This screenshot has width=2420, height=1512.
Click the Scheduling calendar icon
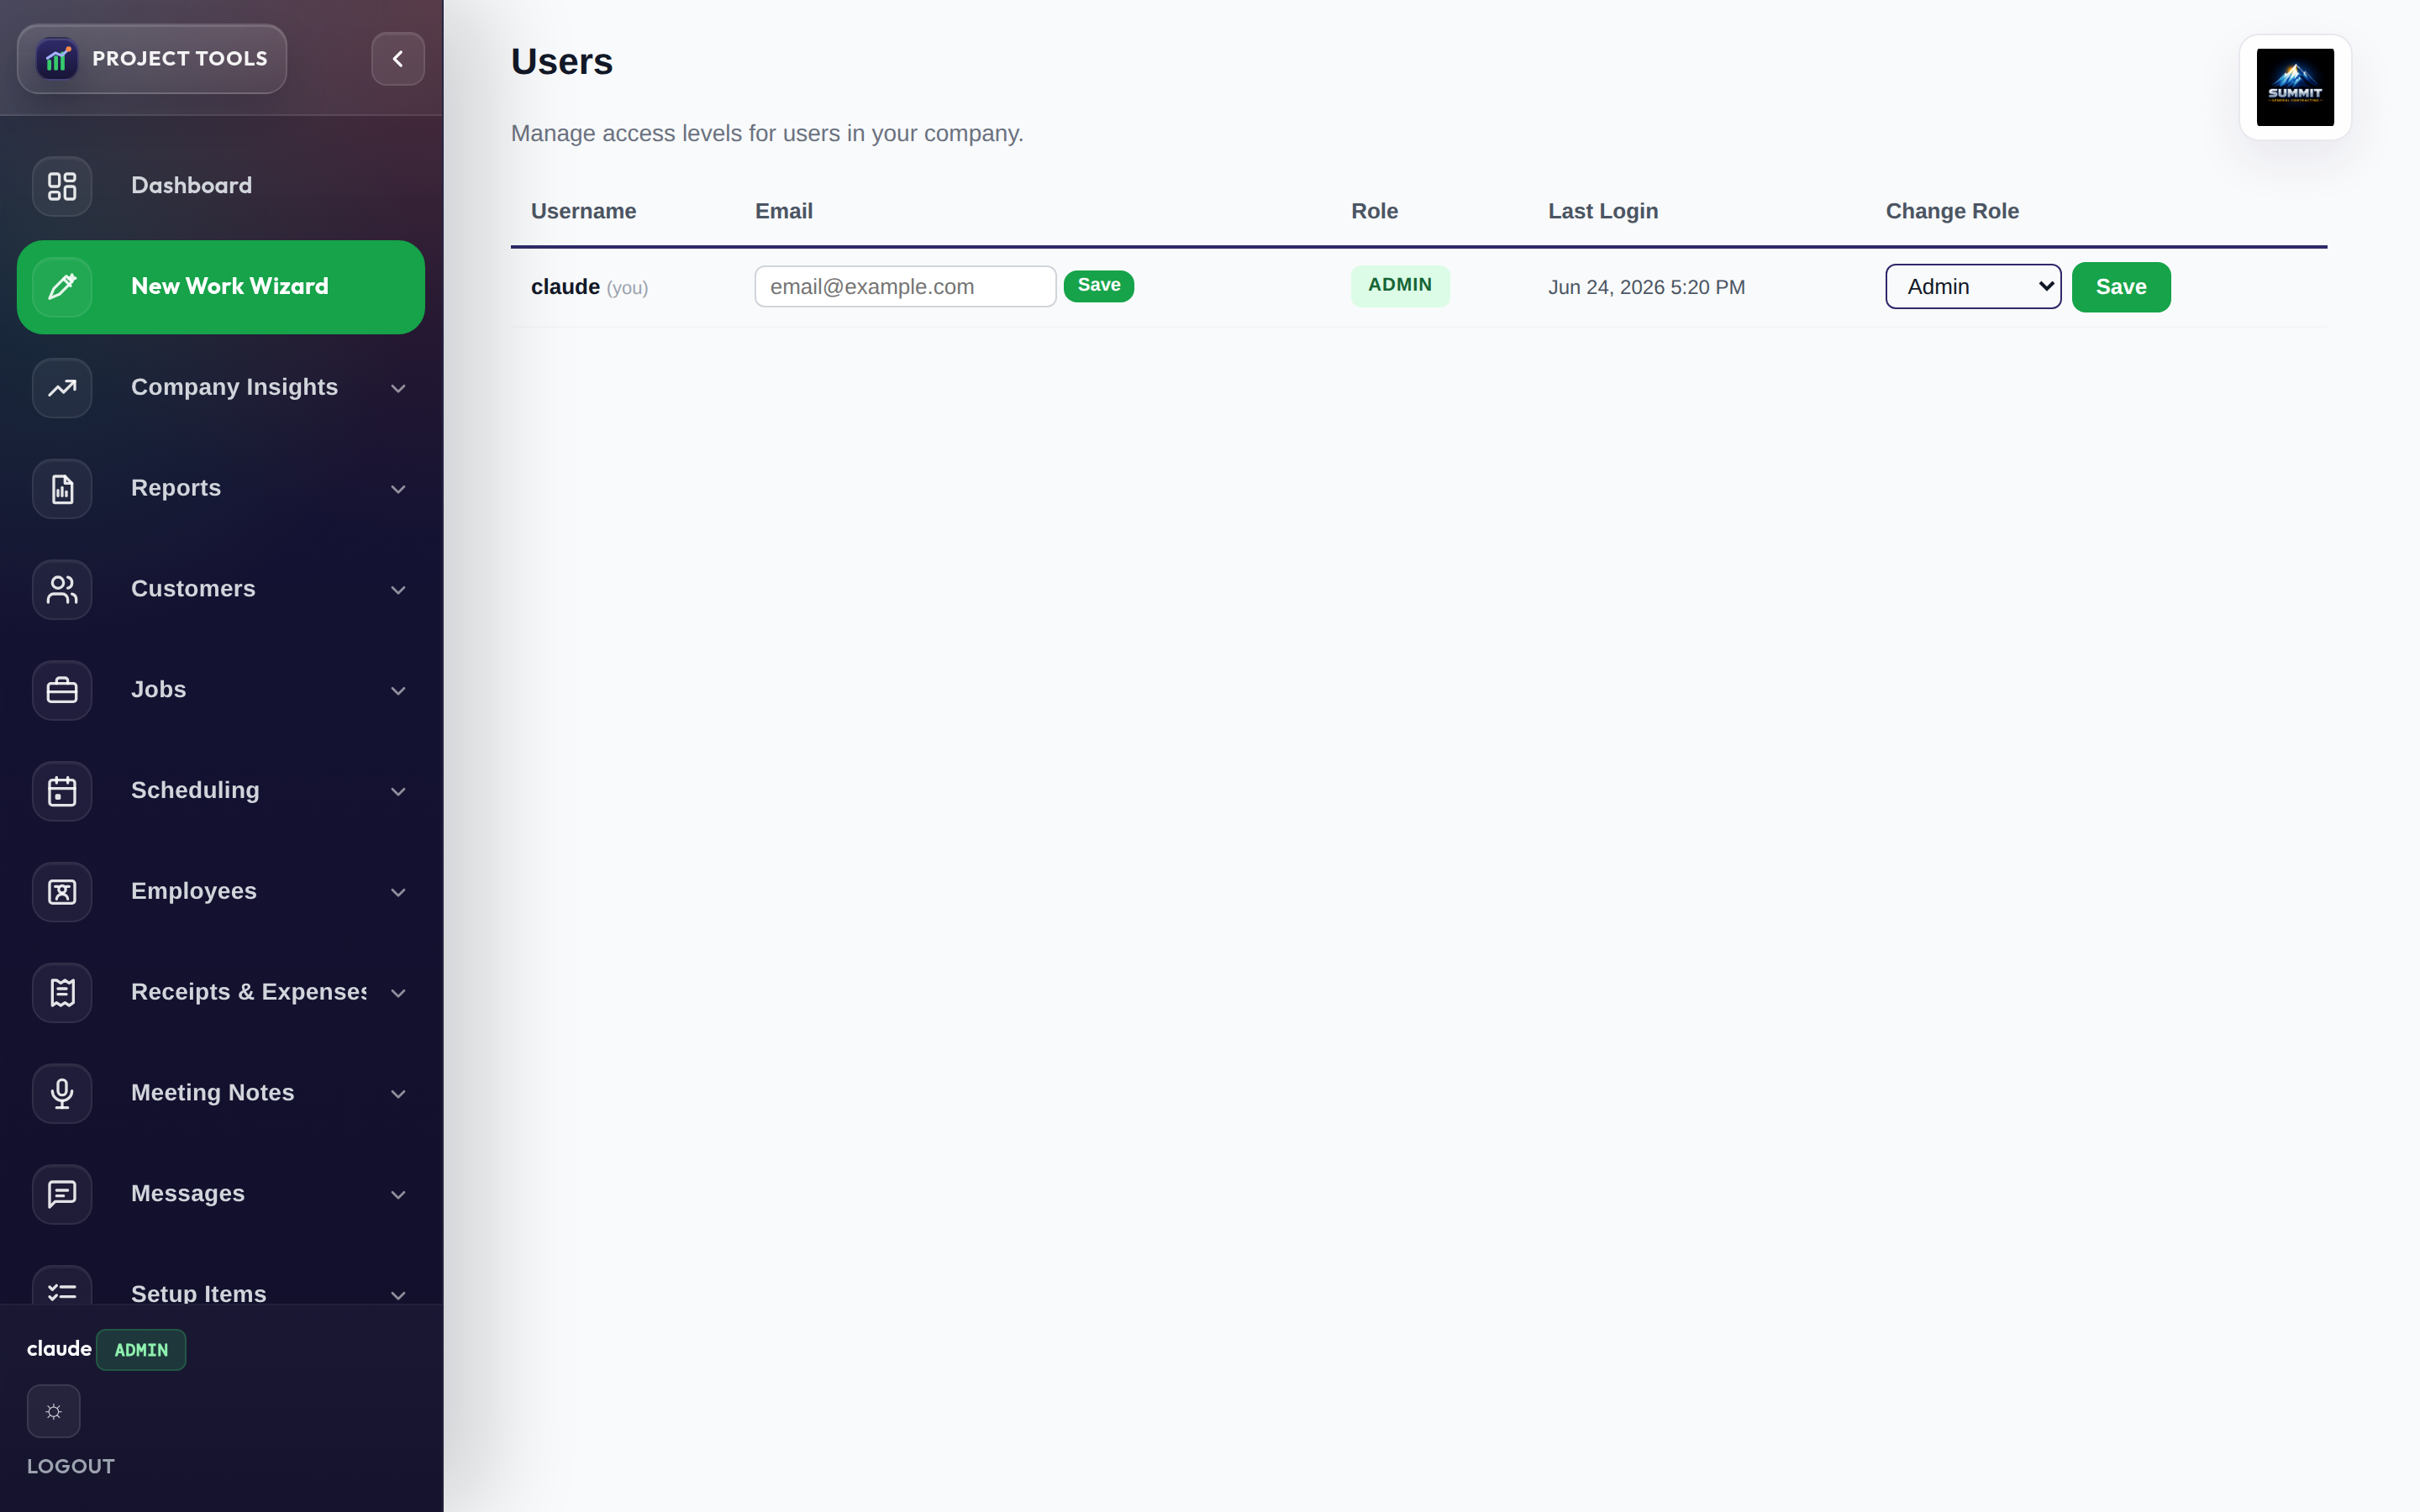pyautogui.click(x=62, y=791)
